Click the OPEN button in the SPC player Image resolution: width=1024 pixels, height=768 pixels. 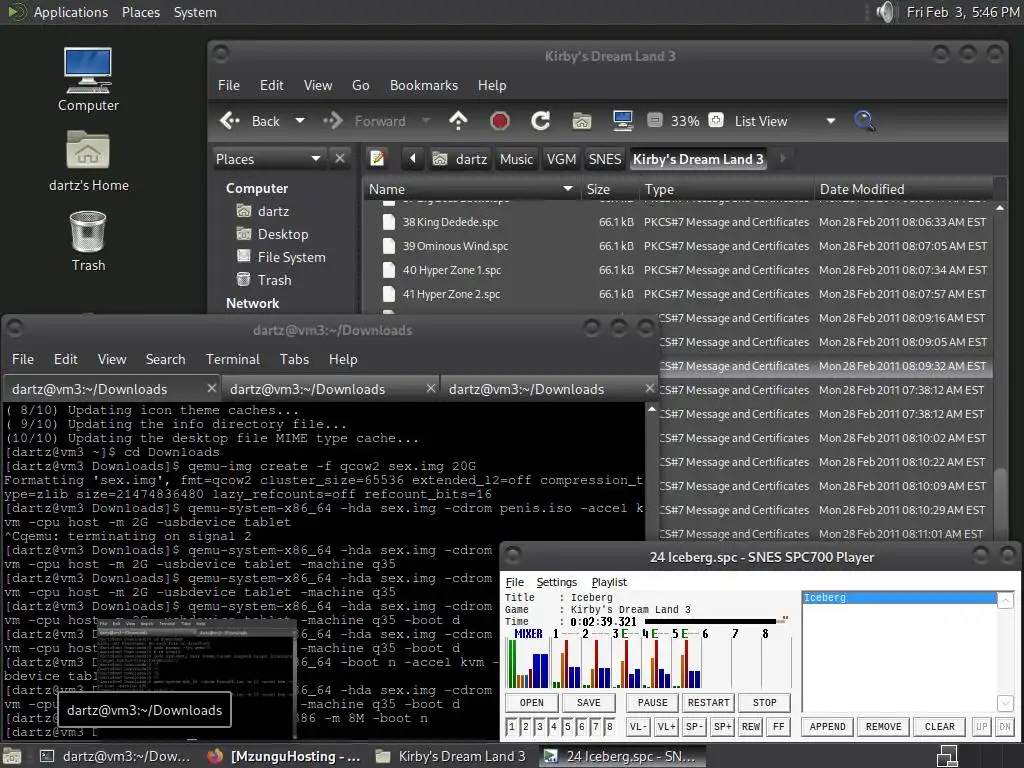(x=532, y=703)
